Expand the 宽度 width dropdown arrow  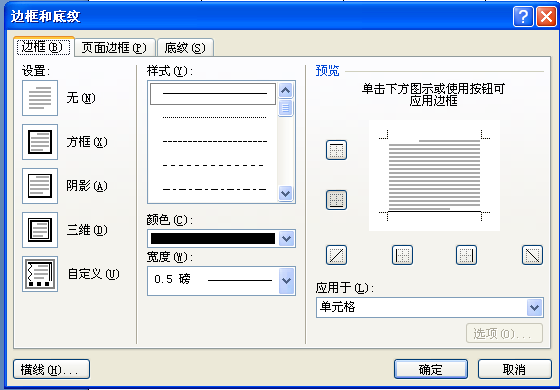tap(286, 281)
